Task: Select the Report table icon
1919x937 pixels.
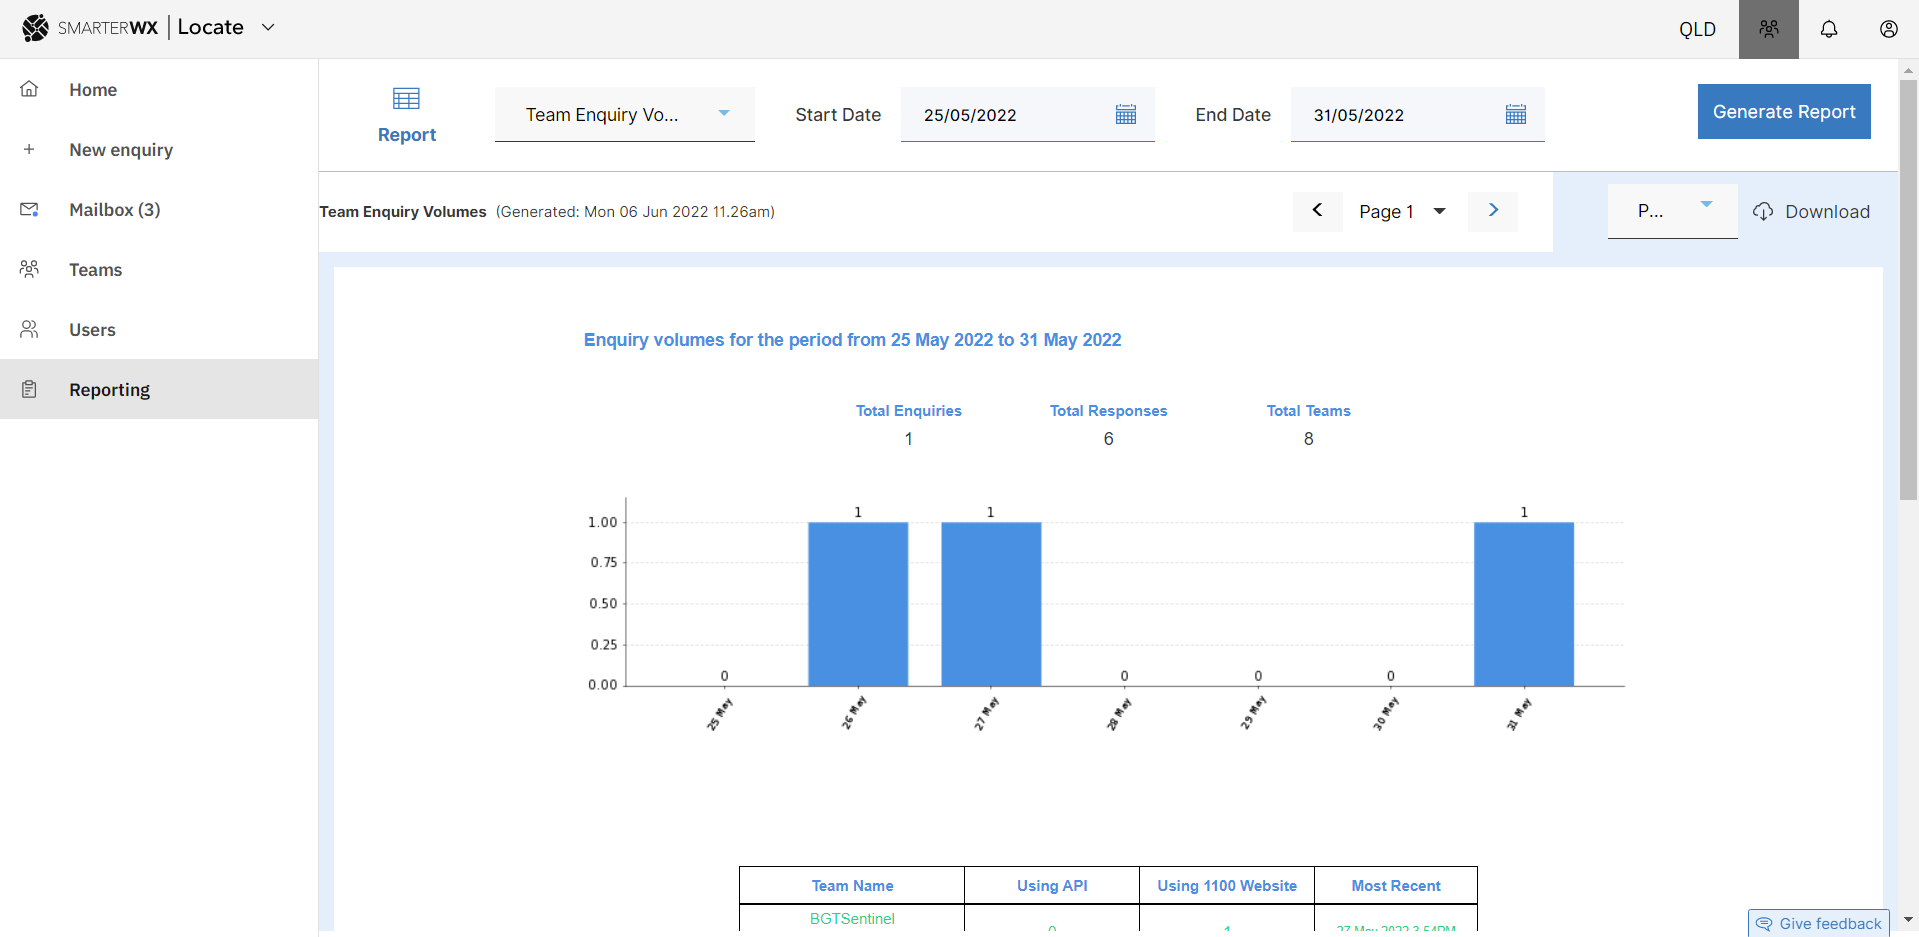Action: [x=406, y=98]
